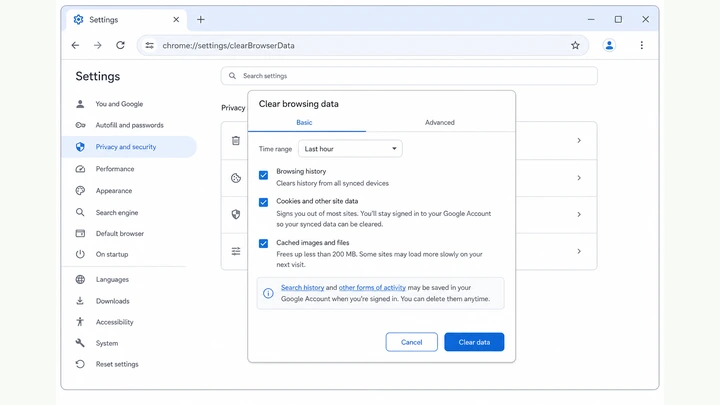Click the Settings page heading

pyautogui.click(x=98, y=76)
